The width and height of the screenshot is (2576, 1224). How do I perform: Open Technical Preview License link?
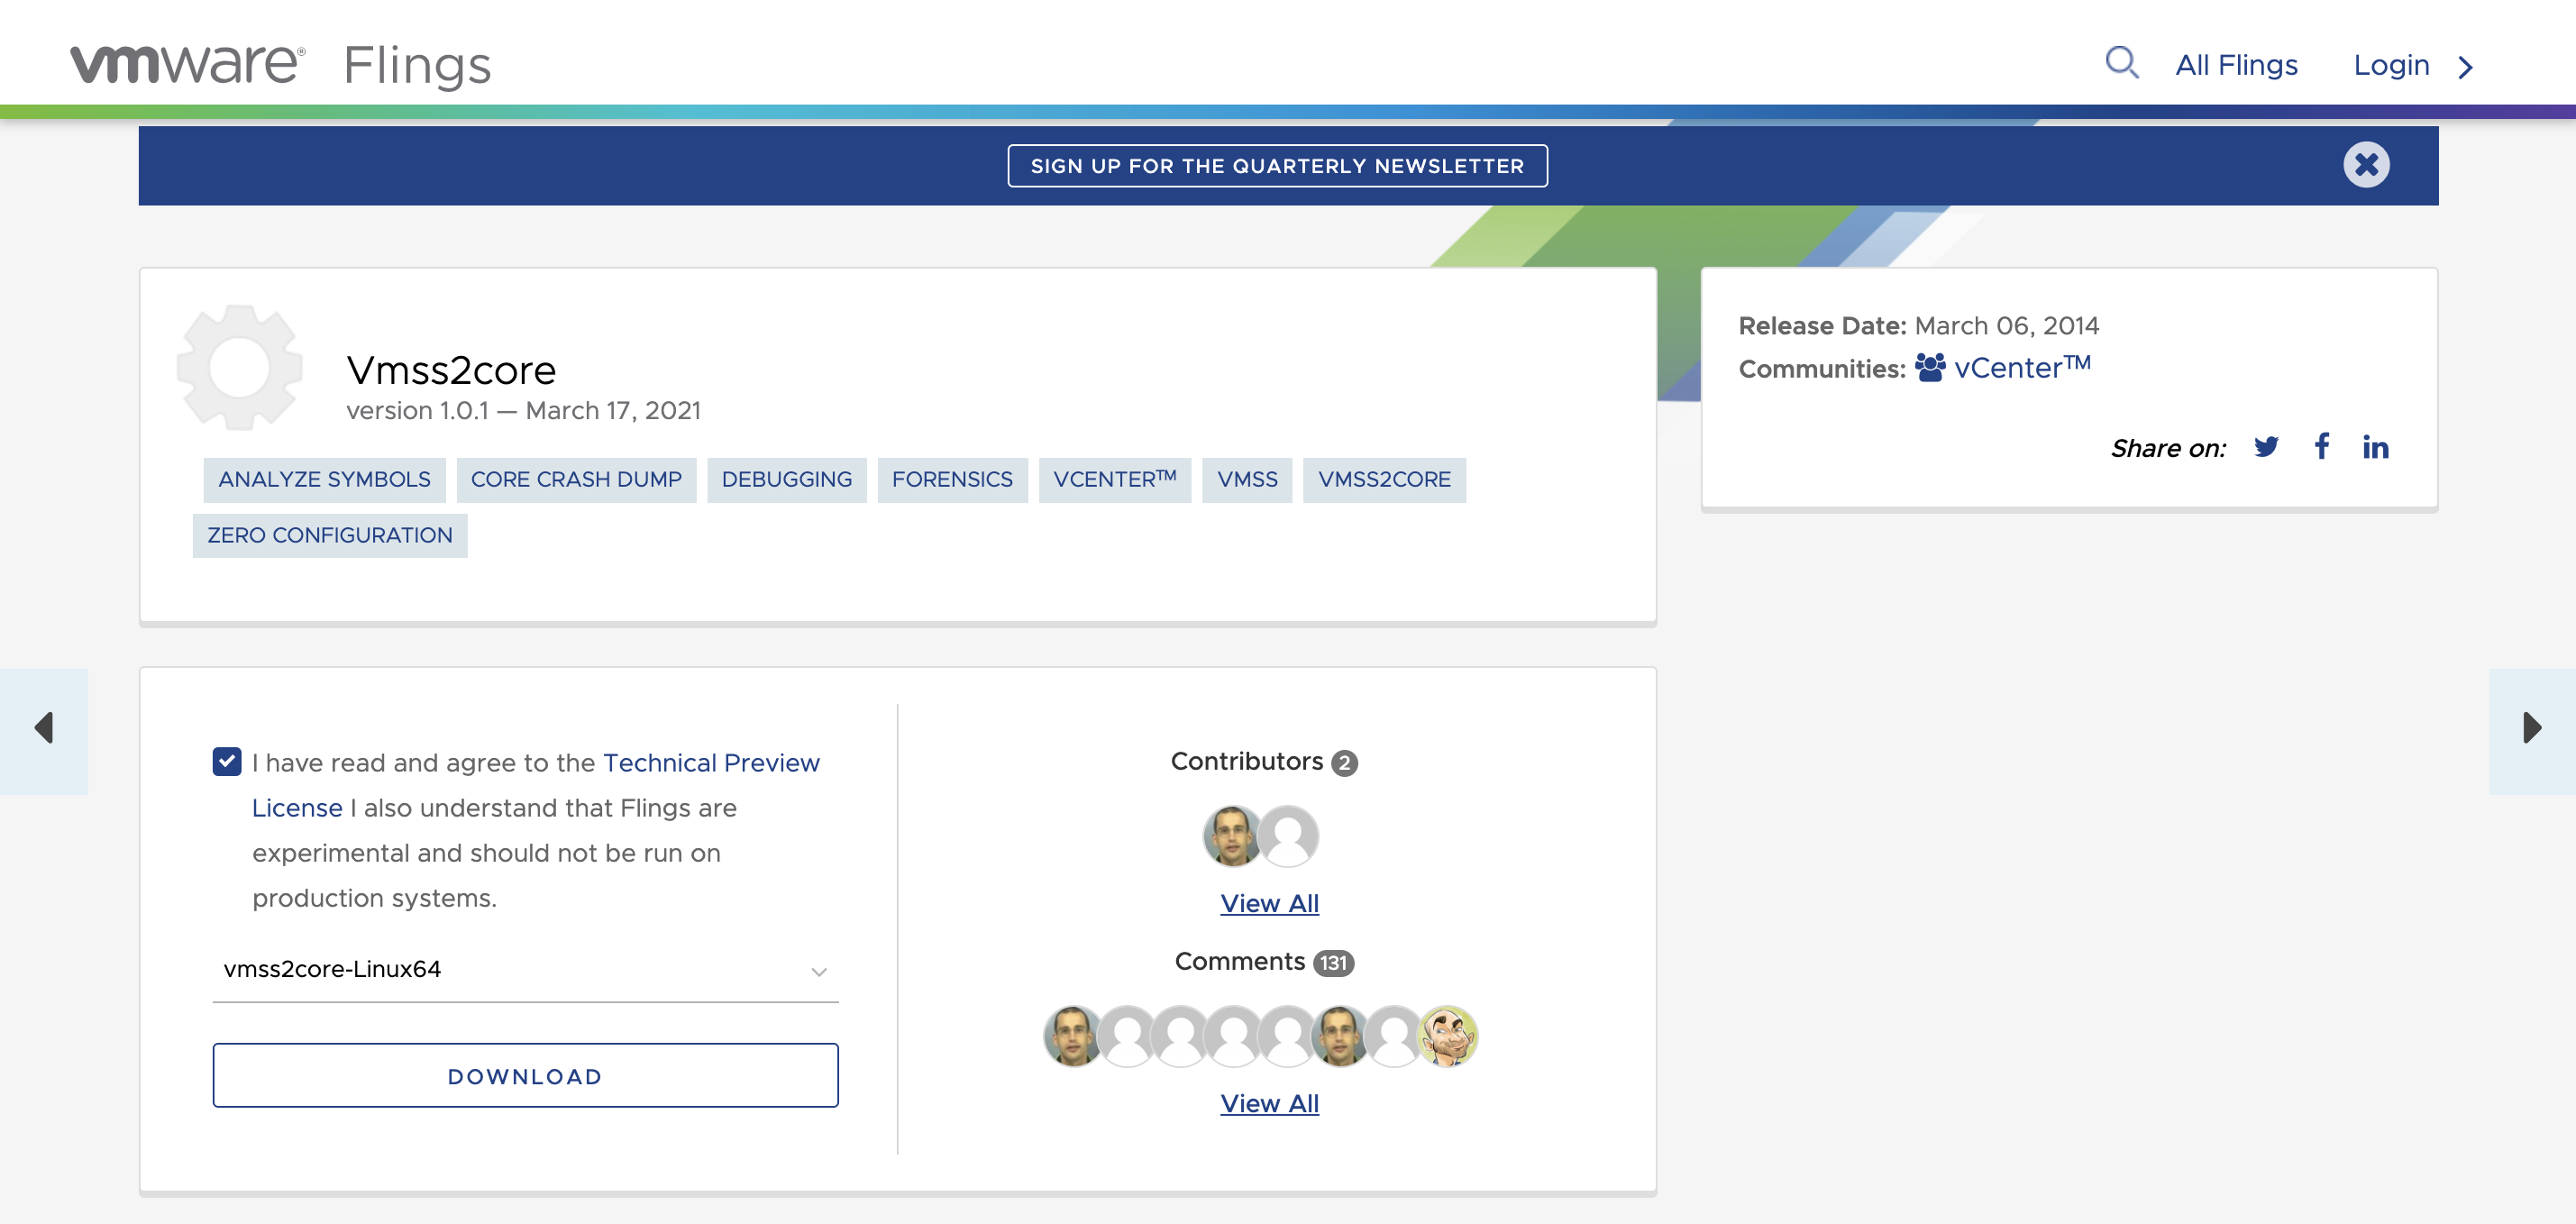tap(711, 763)
